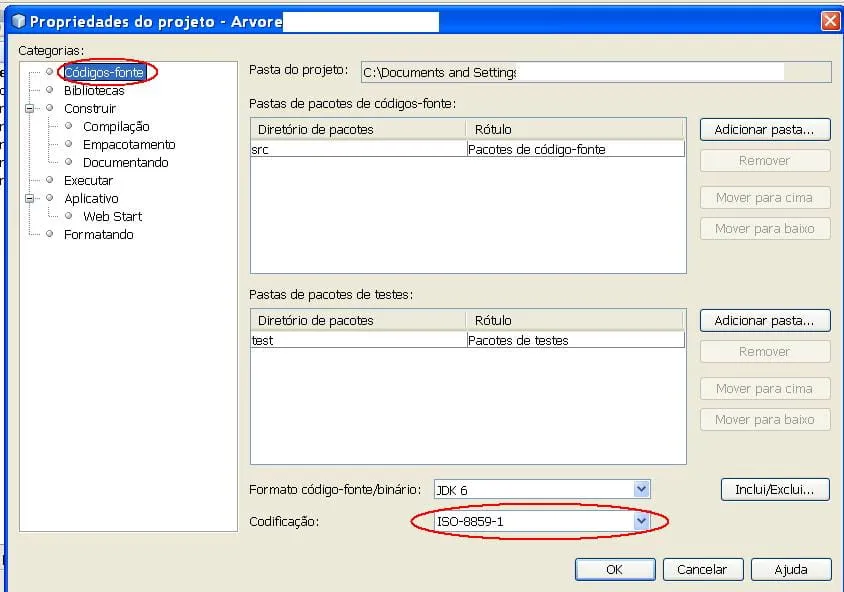Viewport: 844px width, 592px height.
Task: Select Compilação under Construir
Action: [x=116, y=126]
